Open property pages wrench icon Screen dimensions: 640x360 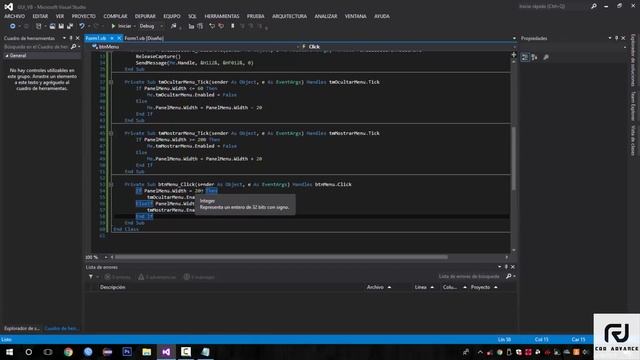[x=546, y=58]
